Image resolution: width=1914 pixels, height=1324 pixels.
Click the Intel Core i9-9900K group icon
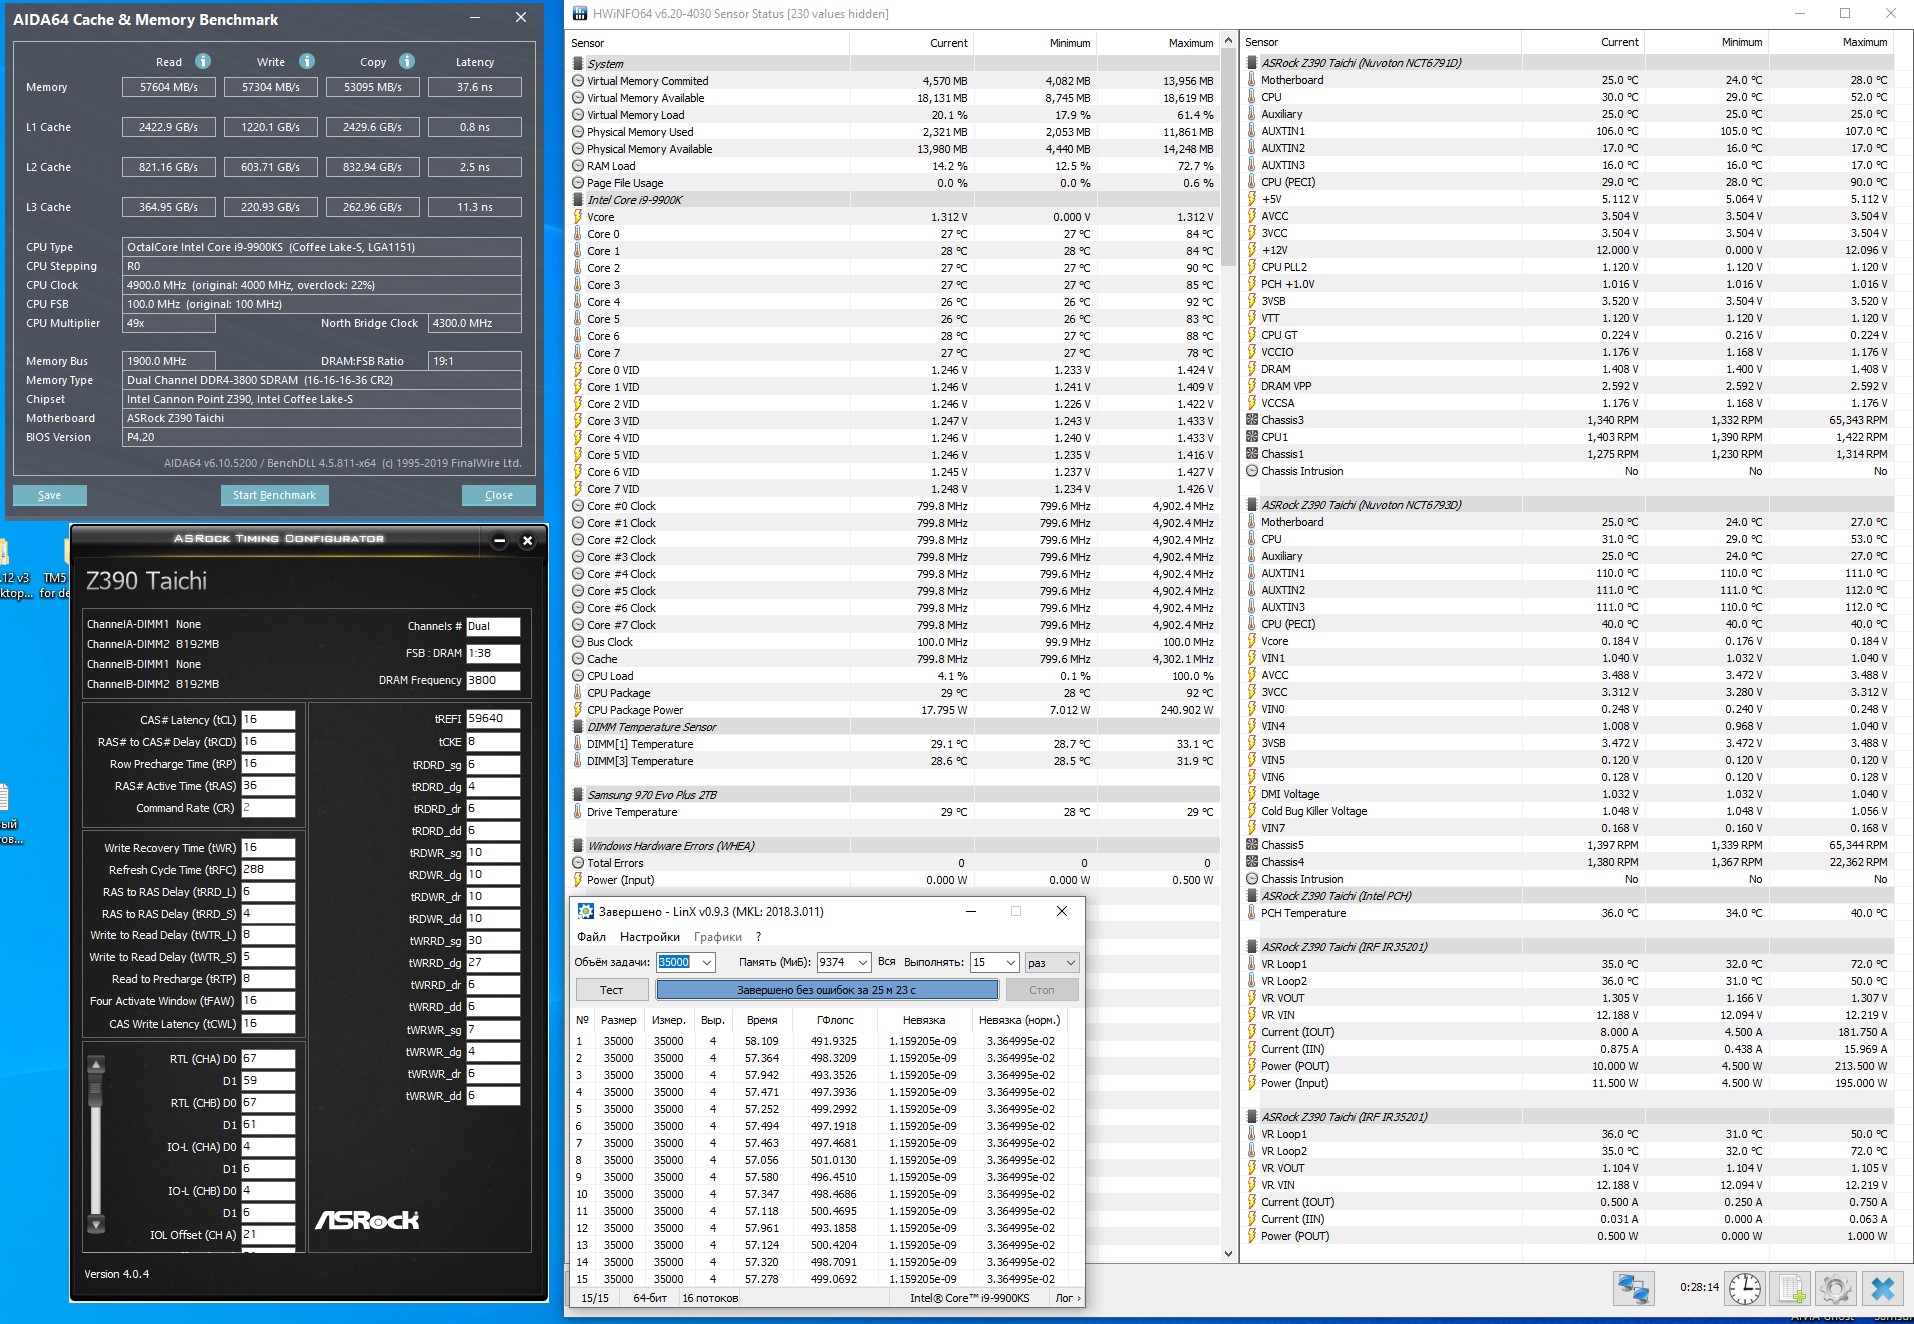[578, 200]
